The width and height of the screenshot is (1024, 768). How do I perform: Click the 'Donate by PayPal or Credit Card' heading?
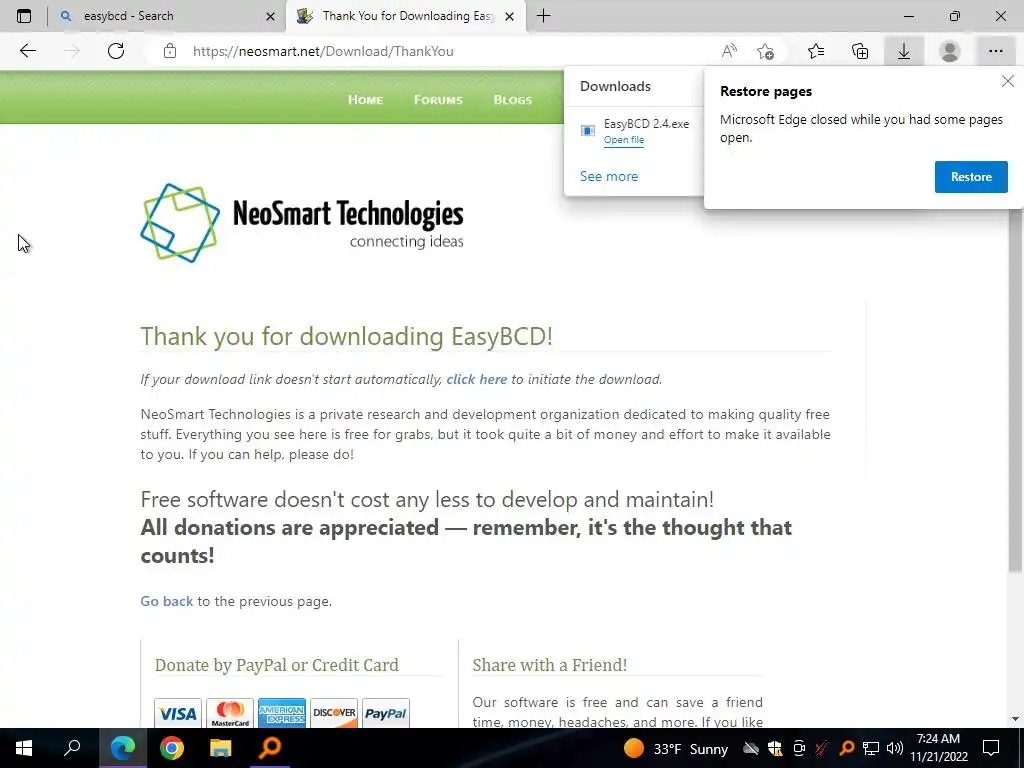pos(277,665)
